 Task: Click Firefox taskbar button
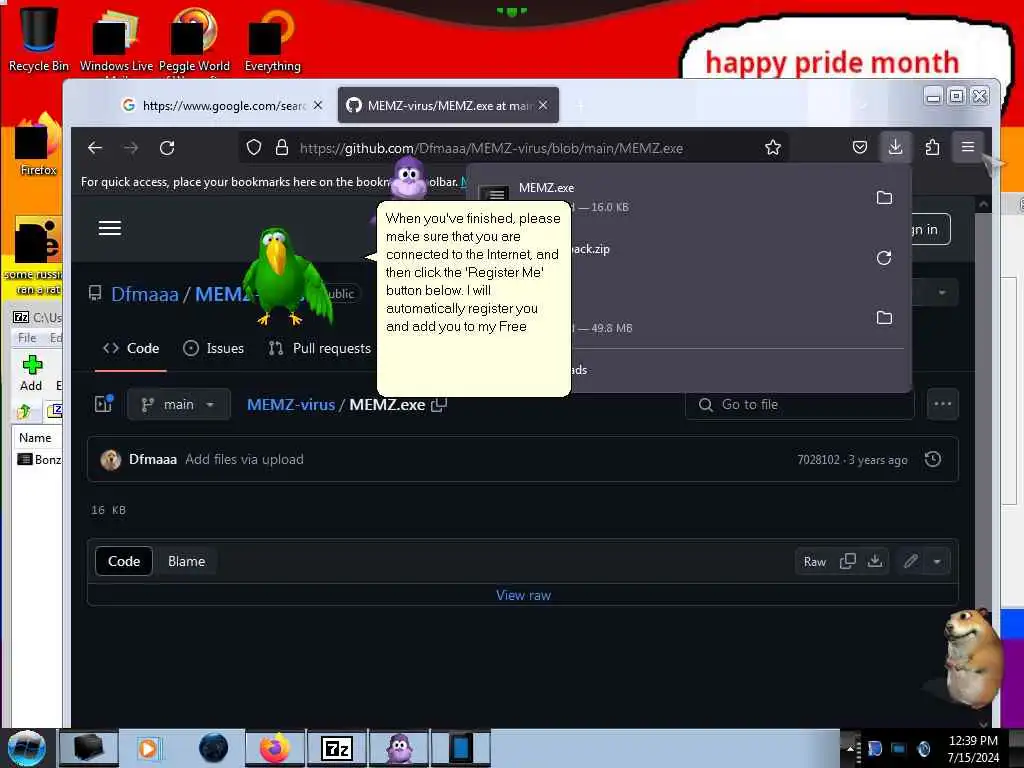tap(275, 748)
